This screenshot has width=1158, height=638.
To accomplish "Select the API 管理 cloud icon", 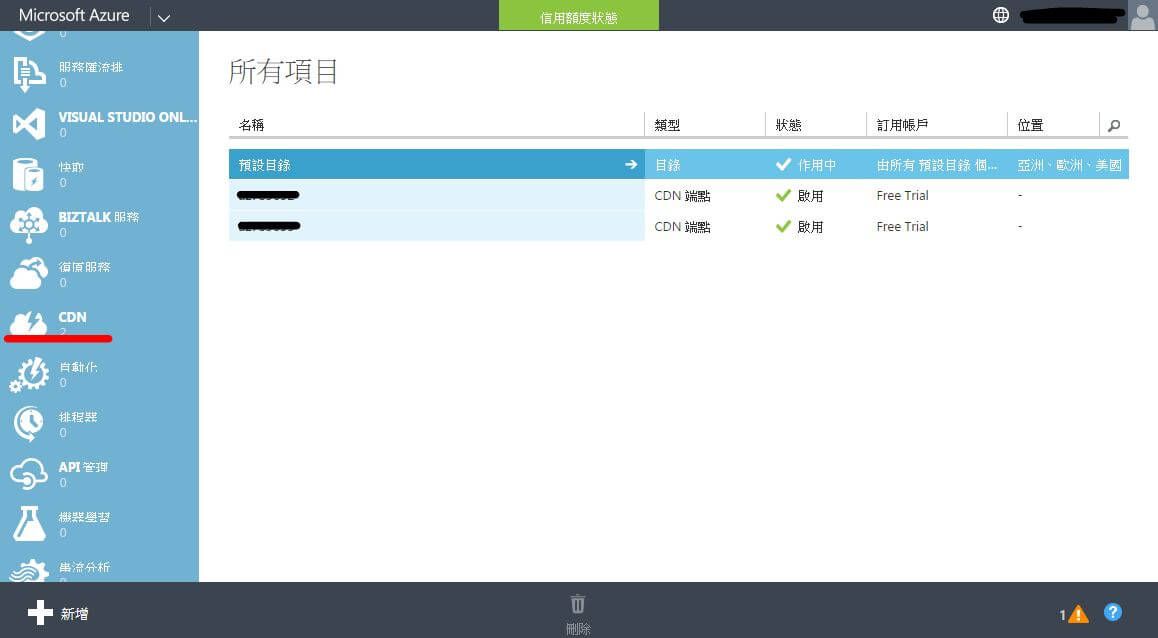I will coord(29,474).
